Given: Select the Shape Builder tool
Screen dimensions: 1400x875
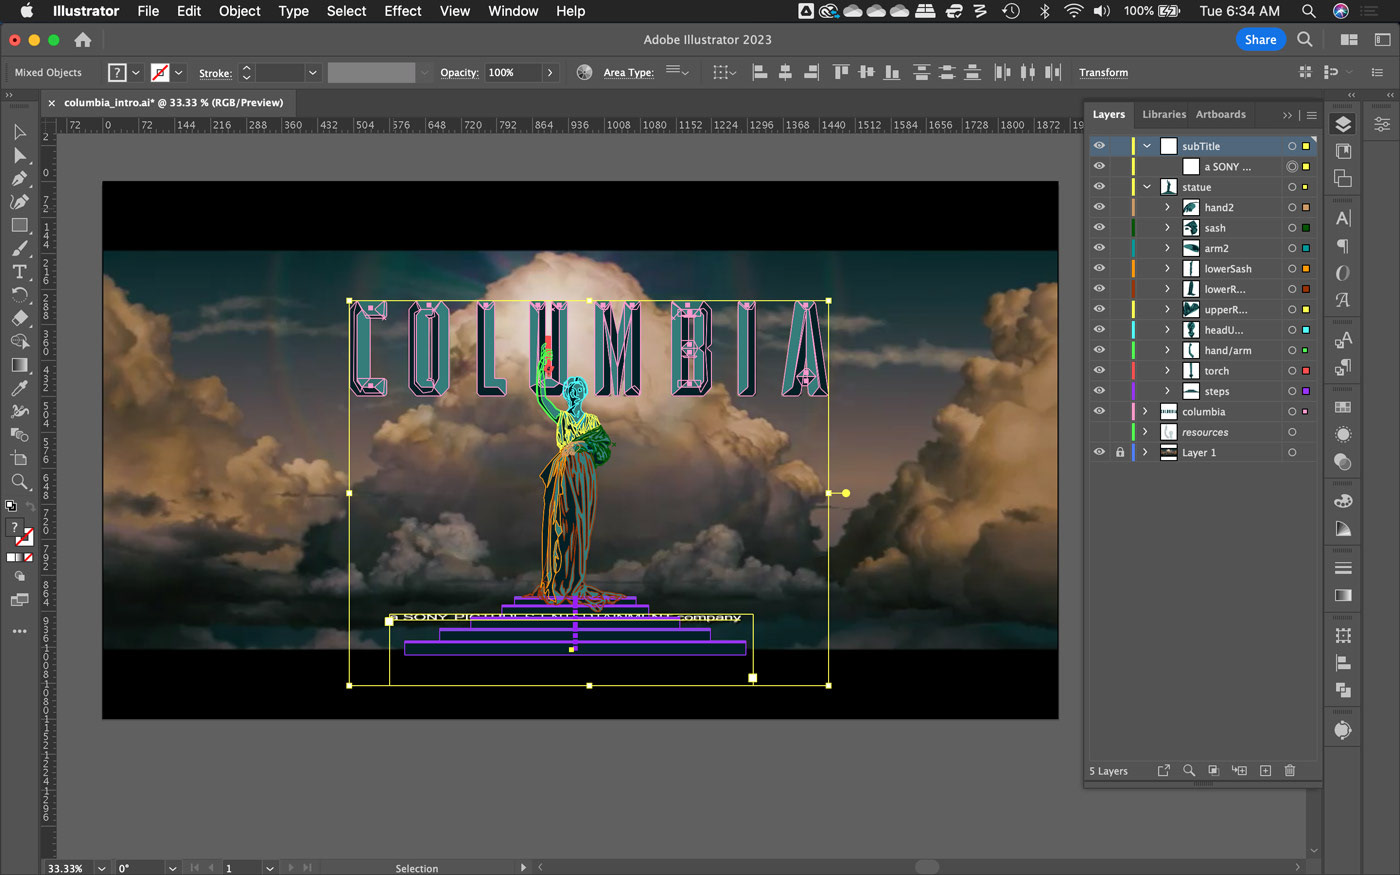Looking at the screenshot, I should tap(19, 341).
